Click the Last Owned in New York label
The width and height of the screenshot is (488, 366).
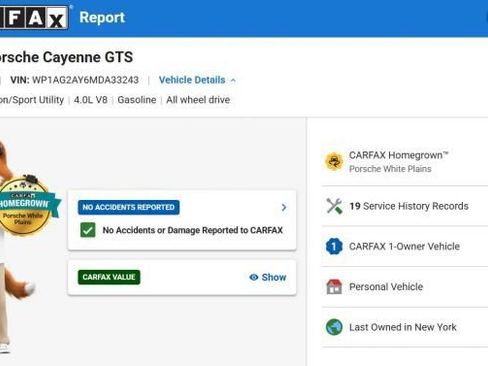tap(403, 327)
